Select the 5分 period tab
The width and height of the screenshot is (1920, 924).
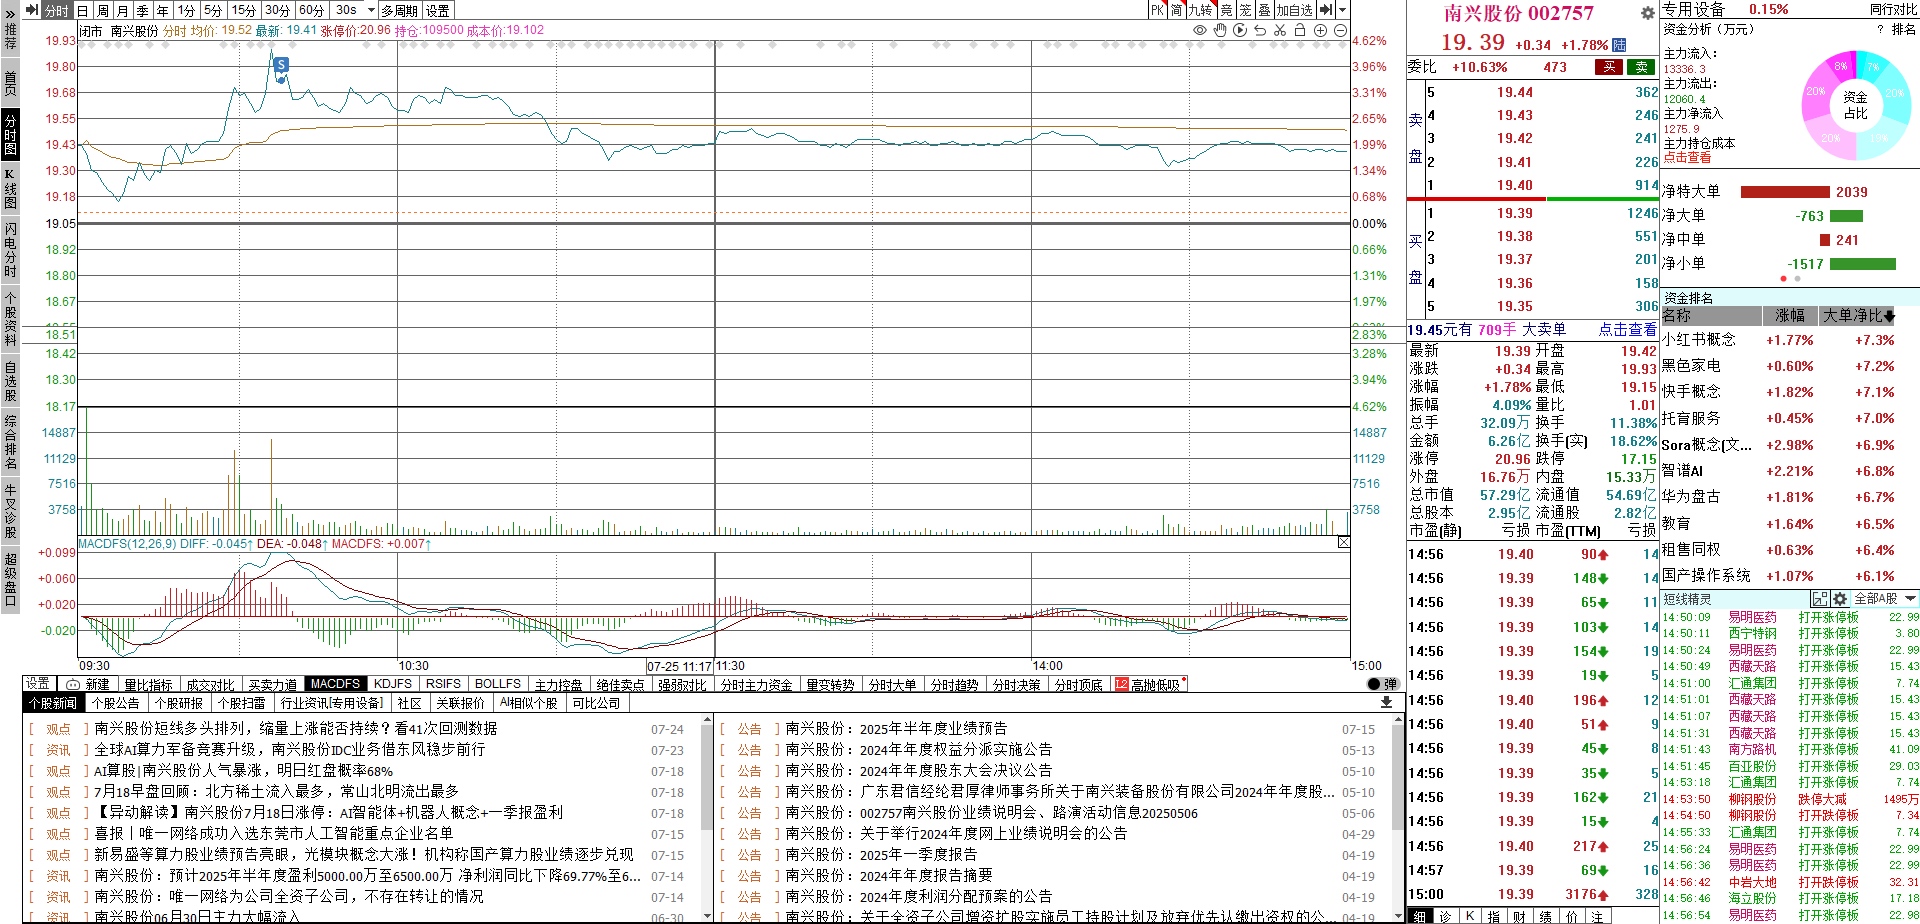[x=212, y=10]
